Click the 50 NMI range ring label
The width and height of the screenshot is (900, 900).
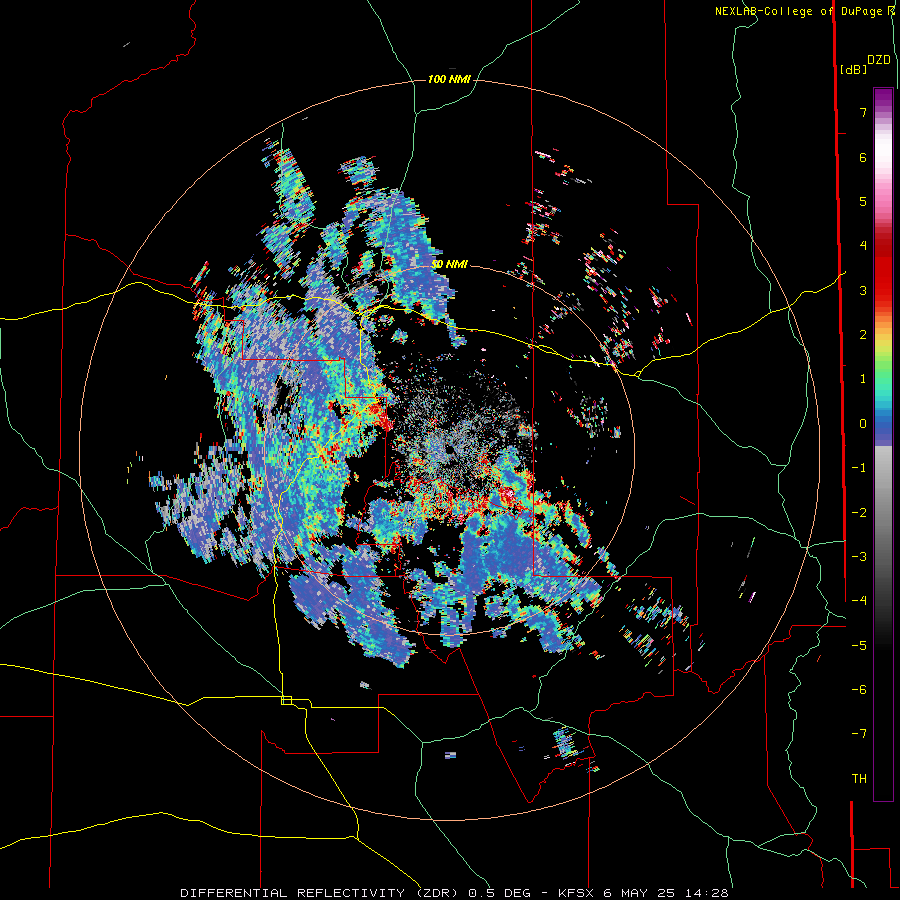click(x=449, y=264)
